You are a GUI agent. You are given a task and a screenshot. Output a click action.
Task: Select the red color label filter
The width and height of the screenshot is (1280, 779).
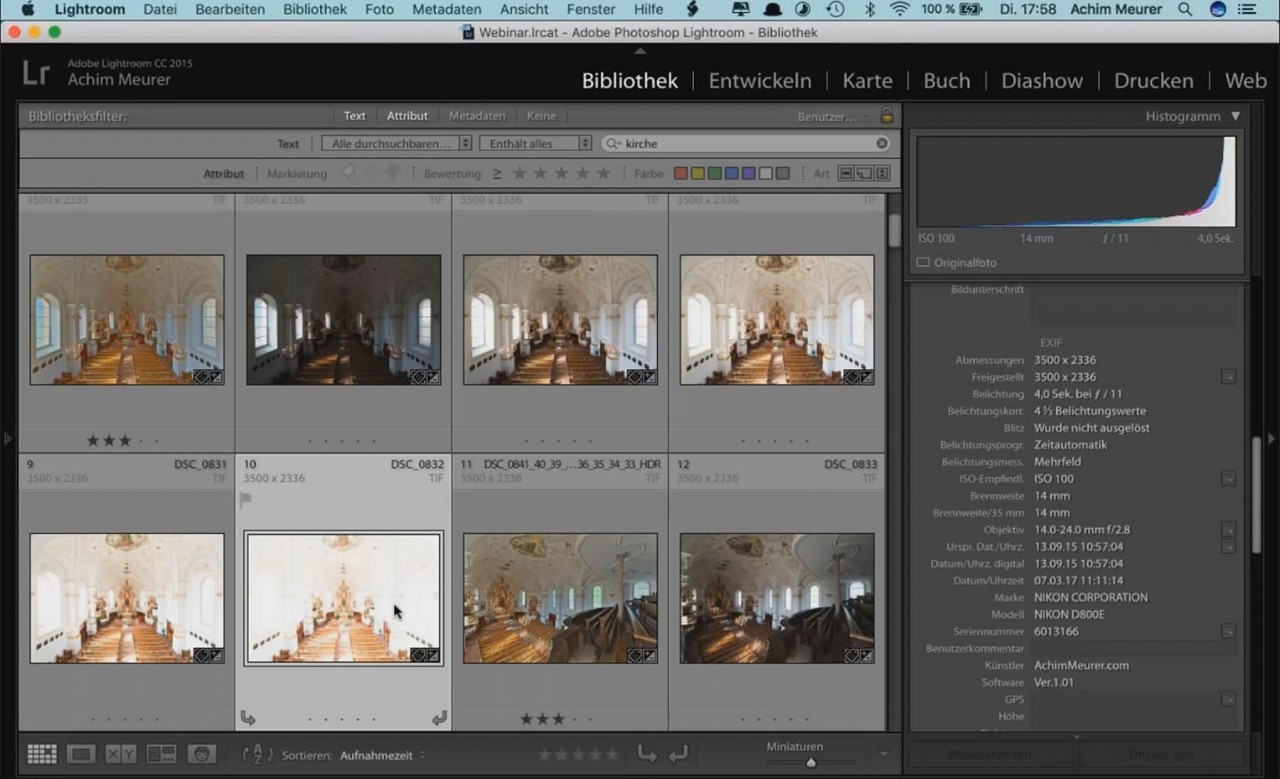tap(680, 173)
